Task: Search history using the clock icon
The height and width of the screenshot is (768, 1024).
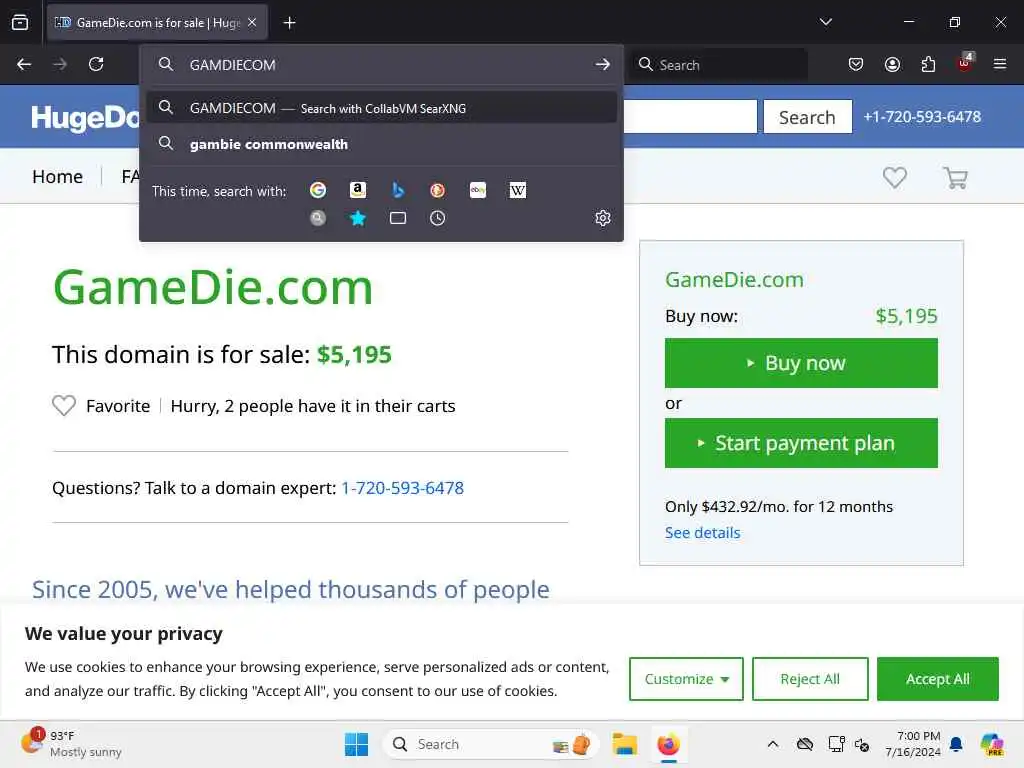Action: coord(438,218)
